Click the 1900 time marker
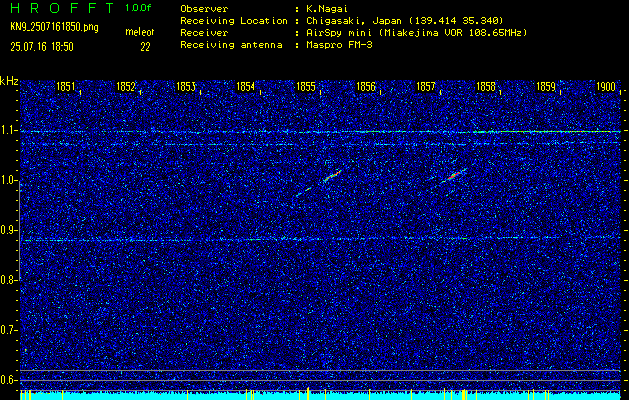Screen dimensions: 629x400 tap(606, 87)
